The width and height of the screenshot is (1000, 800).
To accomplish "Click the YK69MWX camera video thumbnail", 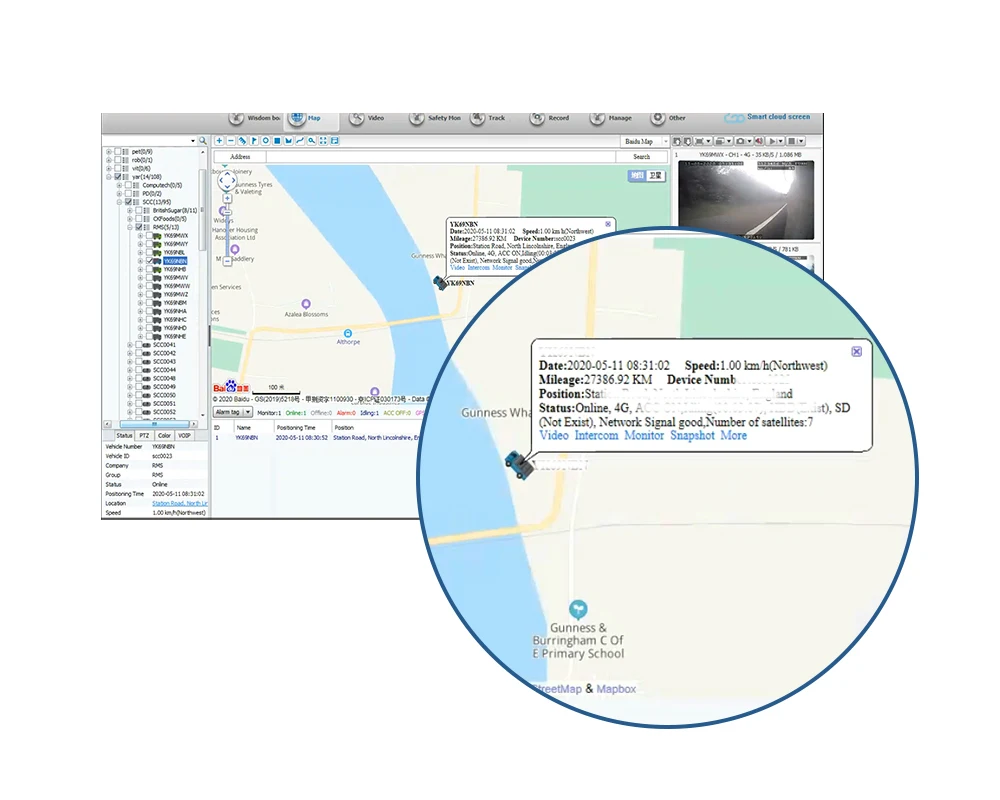I will (745, 199).
